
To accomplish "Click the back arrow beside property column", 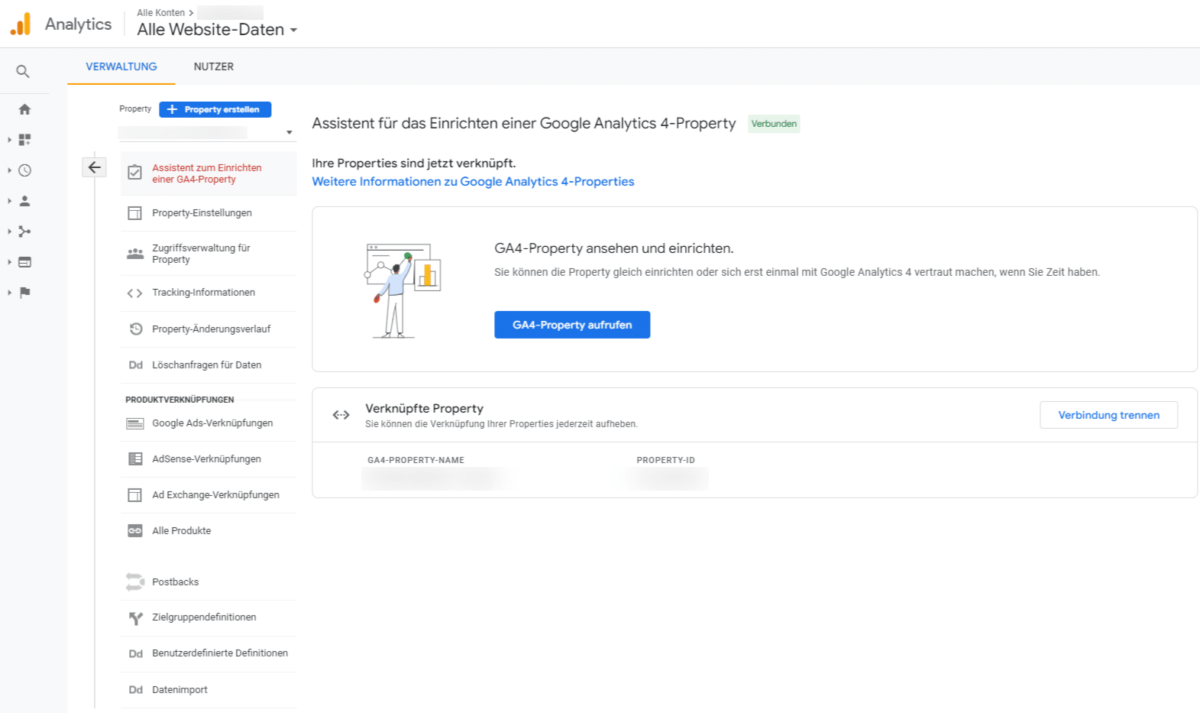I will pyautogui.click(x=94, y=167).
